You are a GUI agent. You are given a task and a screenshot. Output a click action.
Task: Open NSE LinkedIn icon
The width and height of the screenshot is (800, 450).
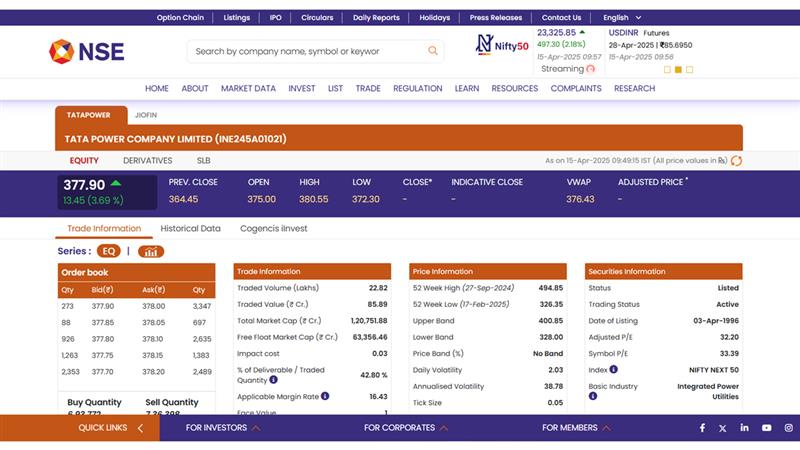click(744, 428)
